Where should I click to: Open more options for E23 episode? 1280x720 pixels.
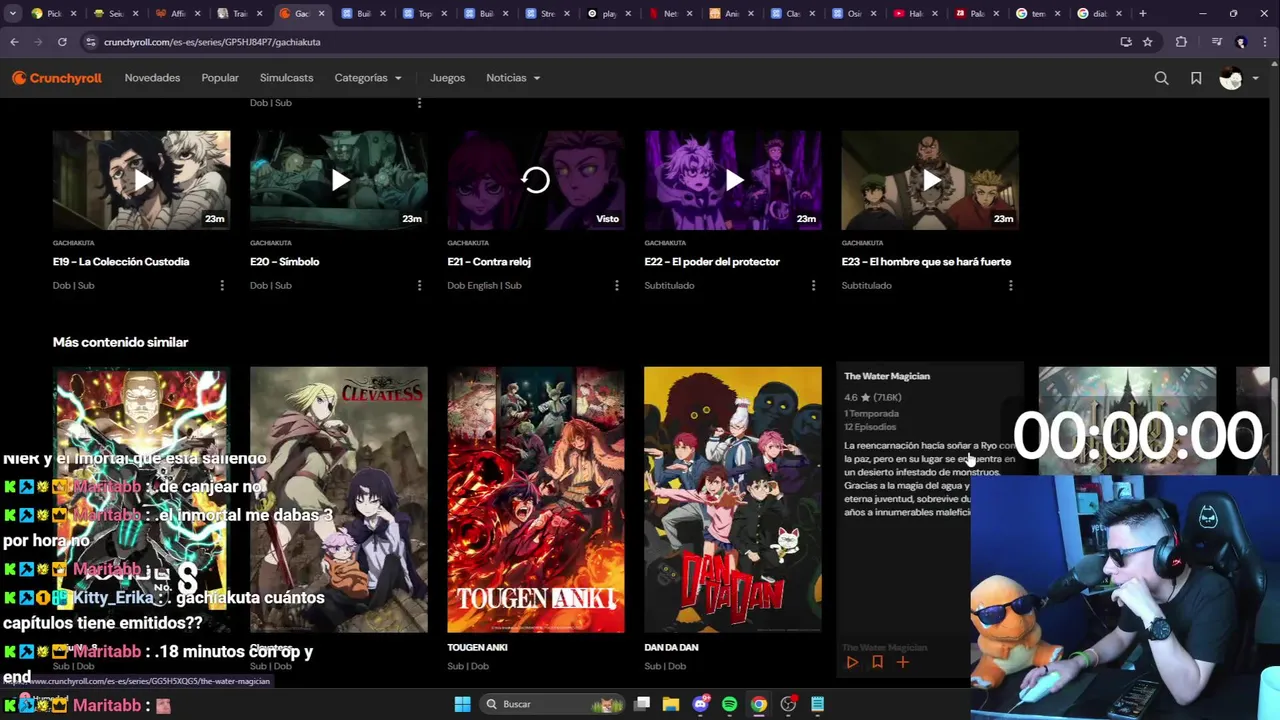(x=1010, y=285)
